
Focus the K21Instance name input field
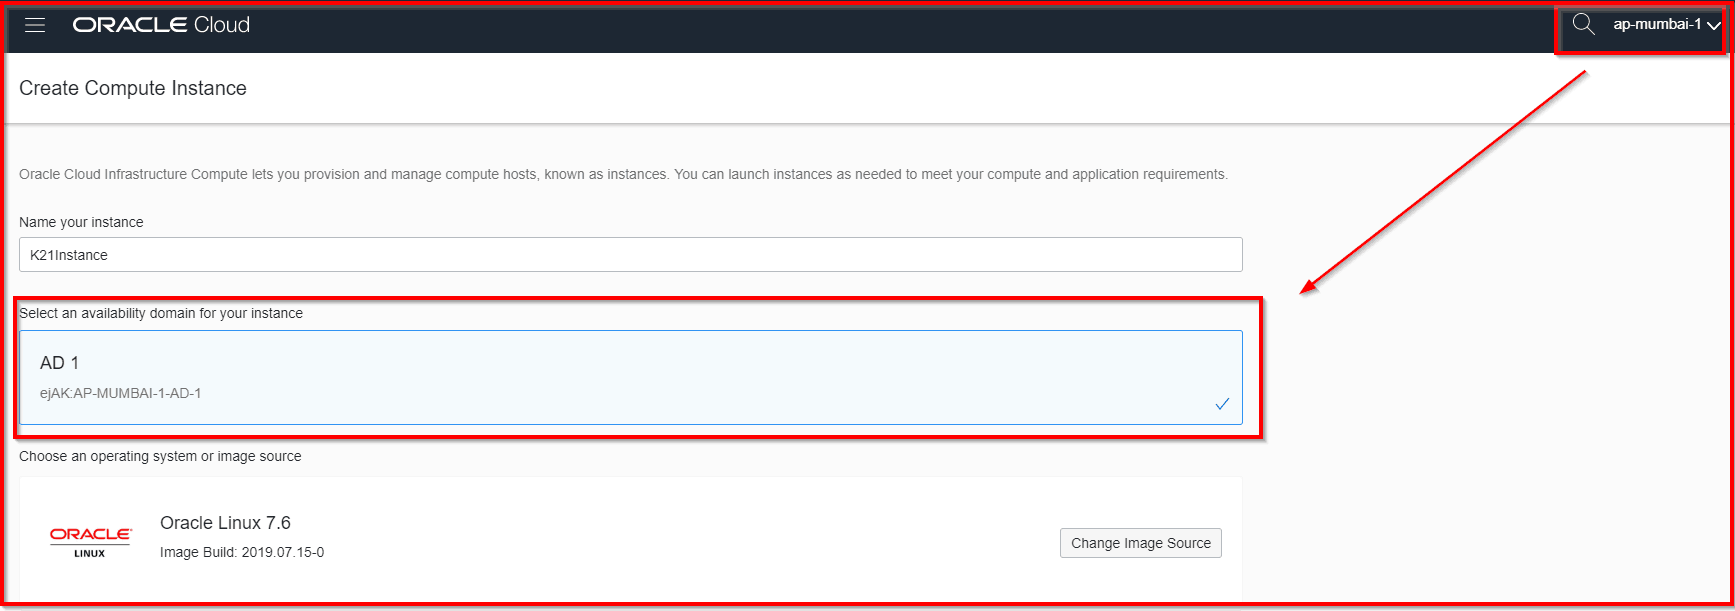point(630,255)
